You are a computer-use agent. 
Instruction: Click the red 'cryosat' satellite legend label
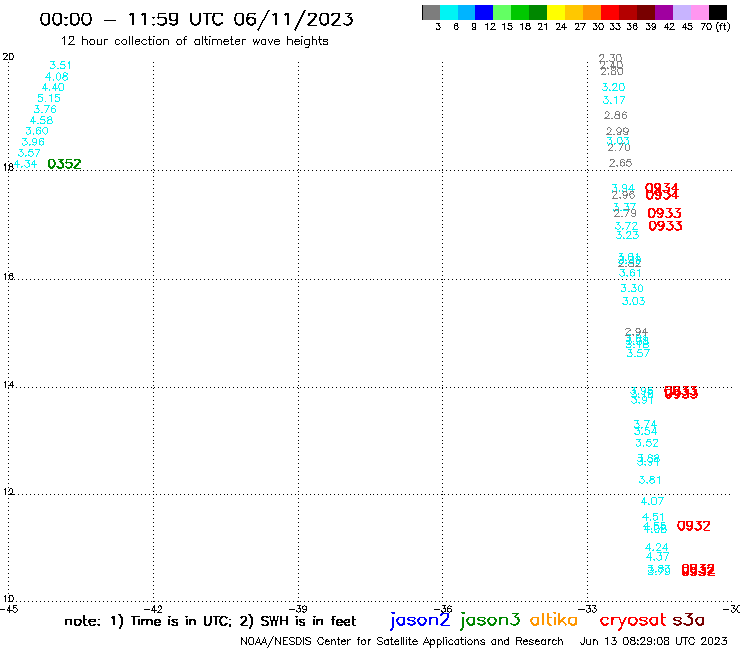tap(633, 621)
